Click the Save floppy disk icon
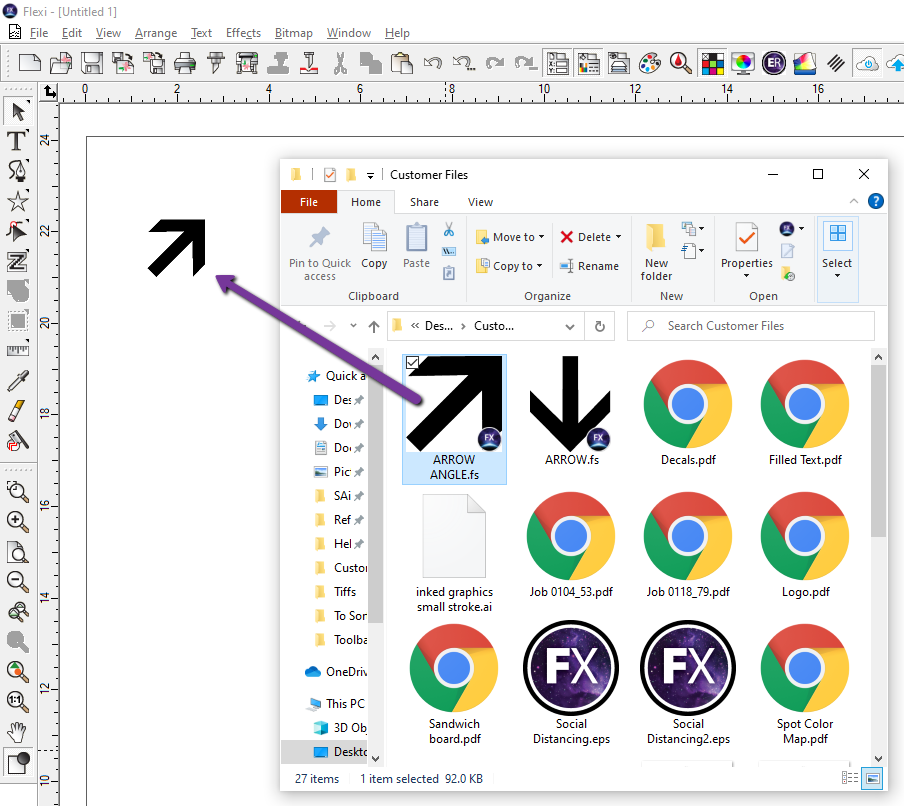 (x=92, y=63)
